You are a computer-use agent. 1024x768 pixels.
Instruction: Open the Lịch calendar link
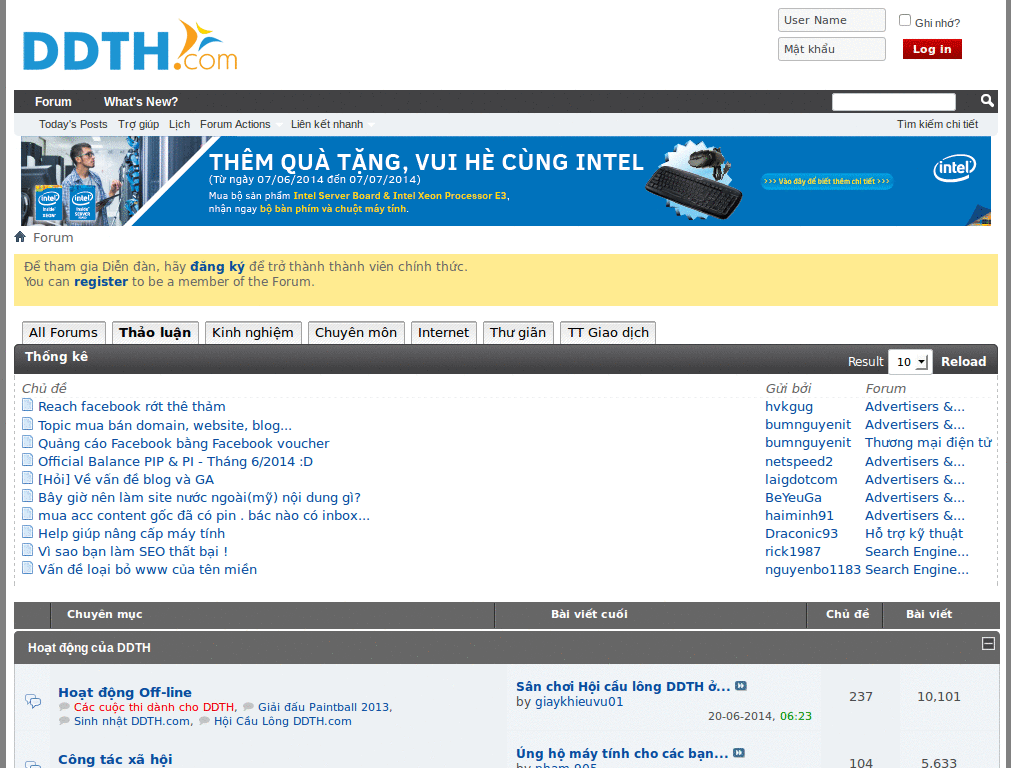click(x=180, y=124)
